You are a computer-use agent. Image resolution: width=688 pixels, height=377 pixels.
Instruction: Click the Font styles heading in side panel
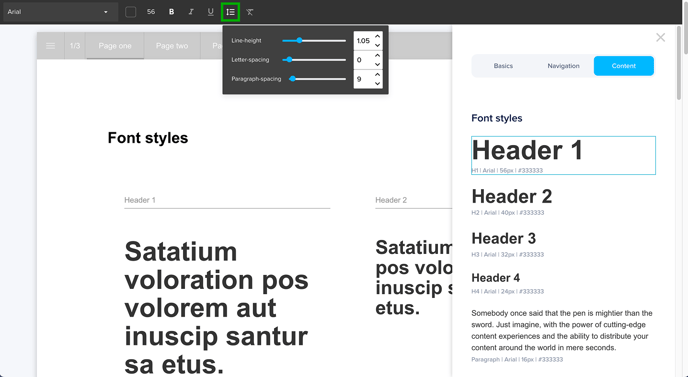tap(497, 118)
